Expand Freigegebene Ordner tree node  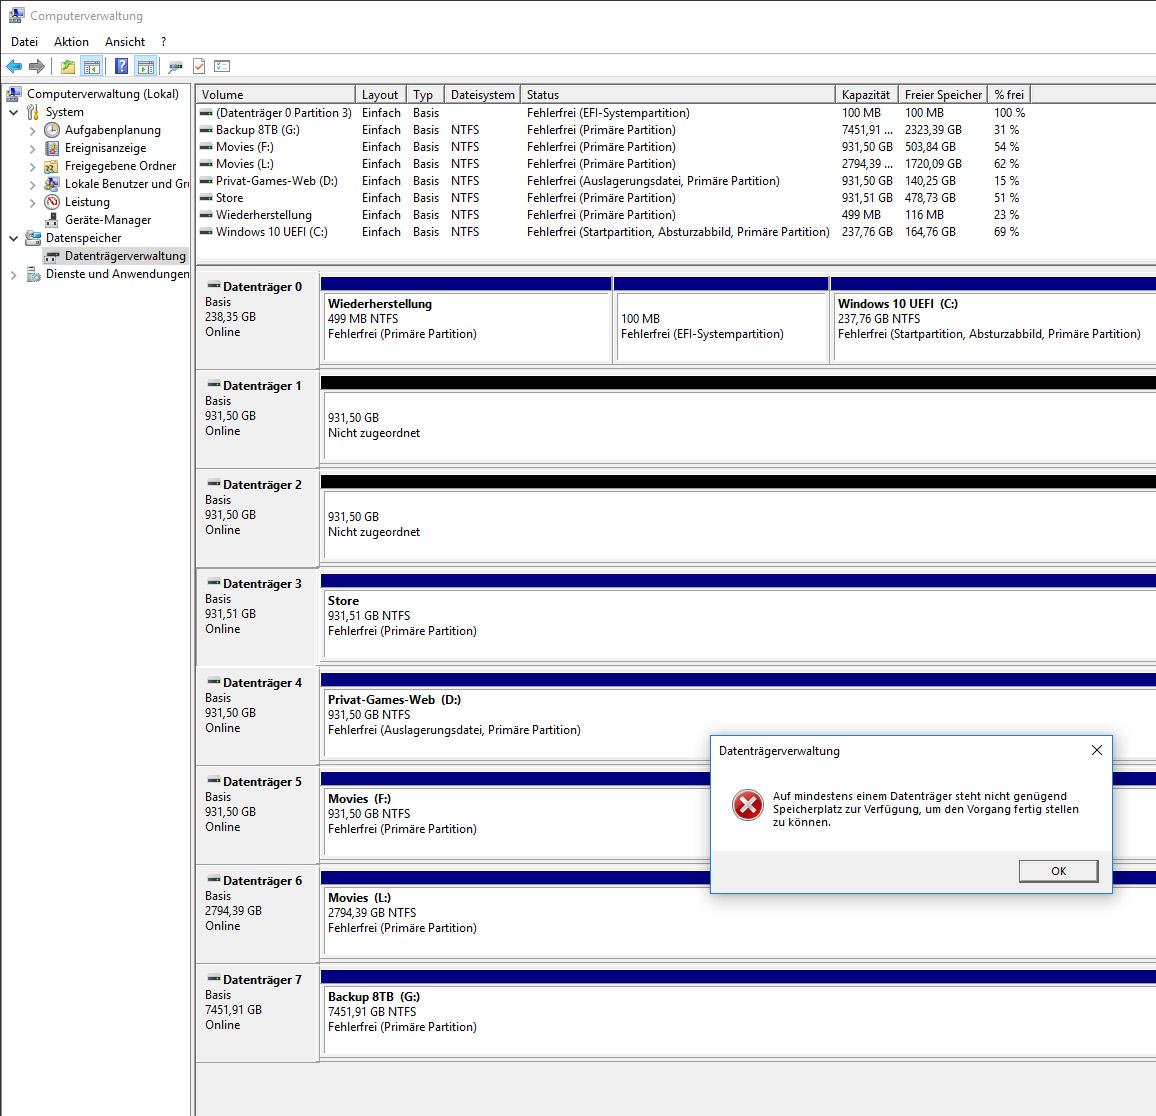pos(32,167)
